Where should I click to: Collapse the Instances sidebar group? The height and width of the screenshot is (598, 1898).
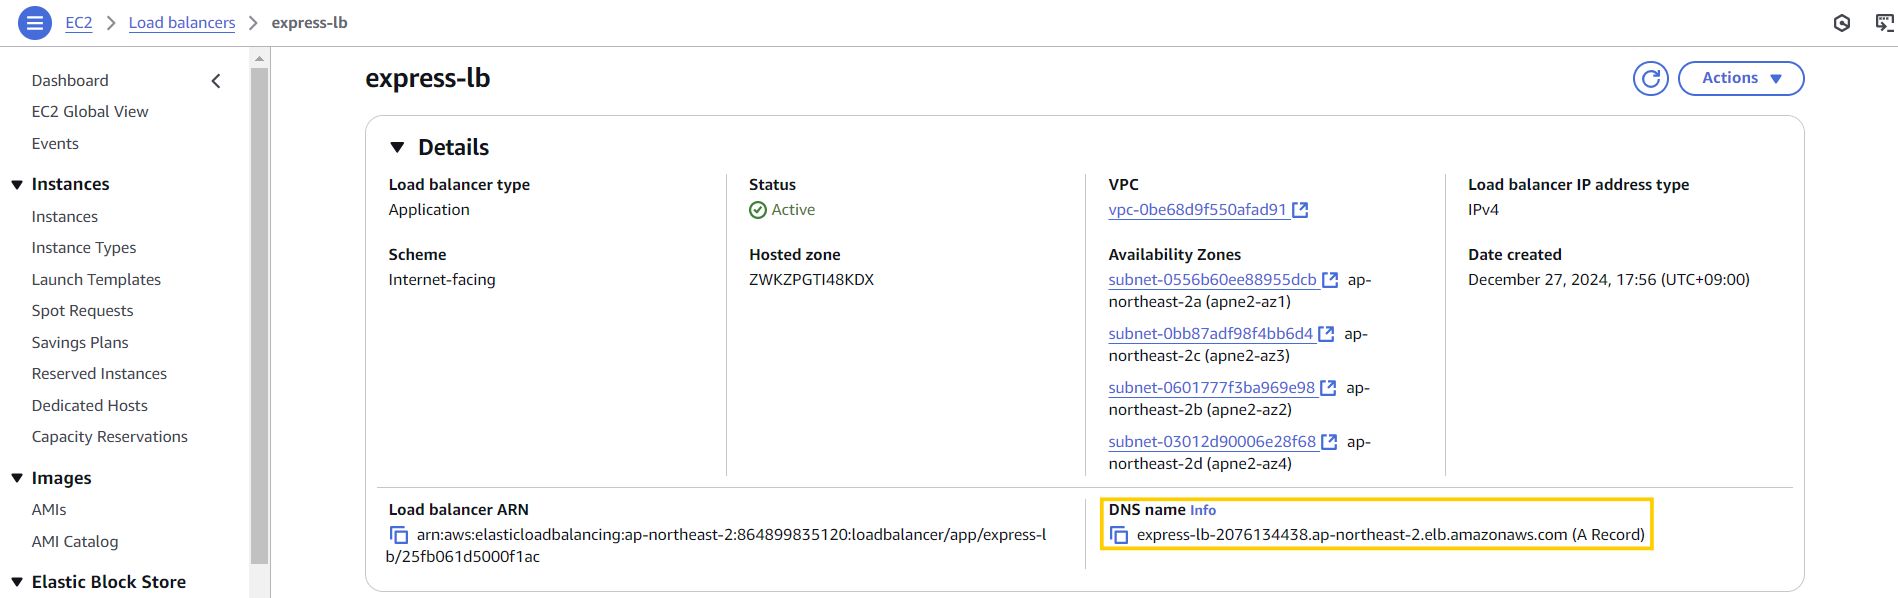click(x=17, y=184)
